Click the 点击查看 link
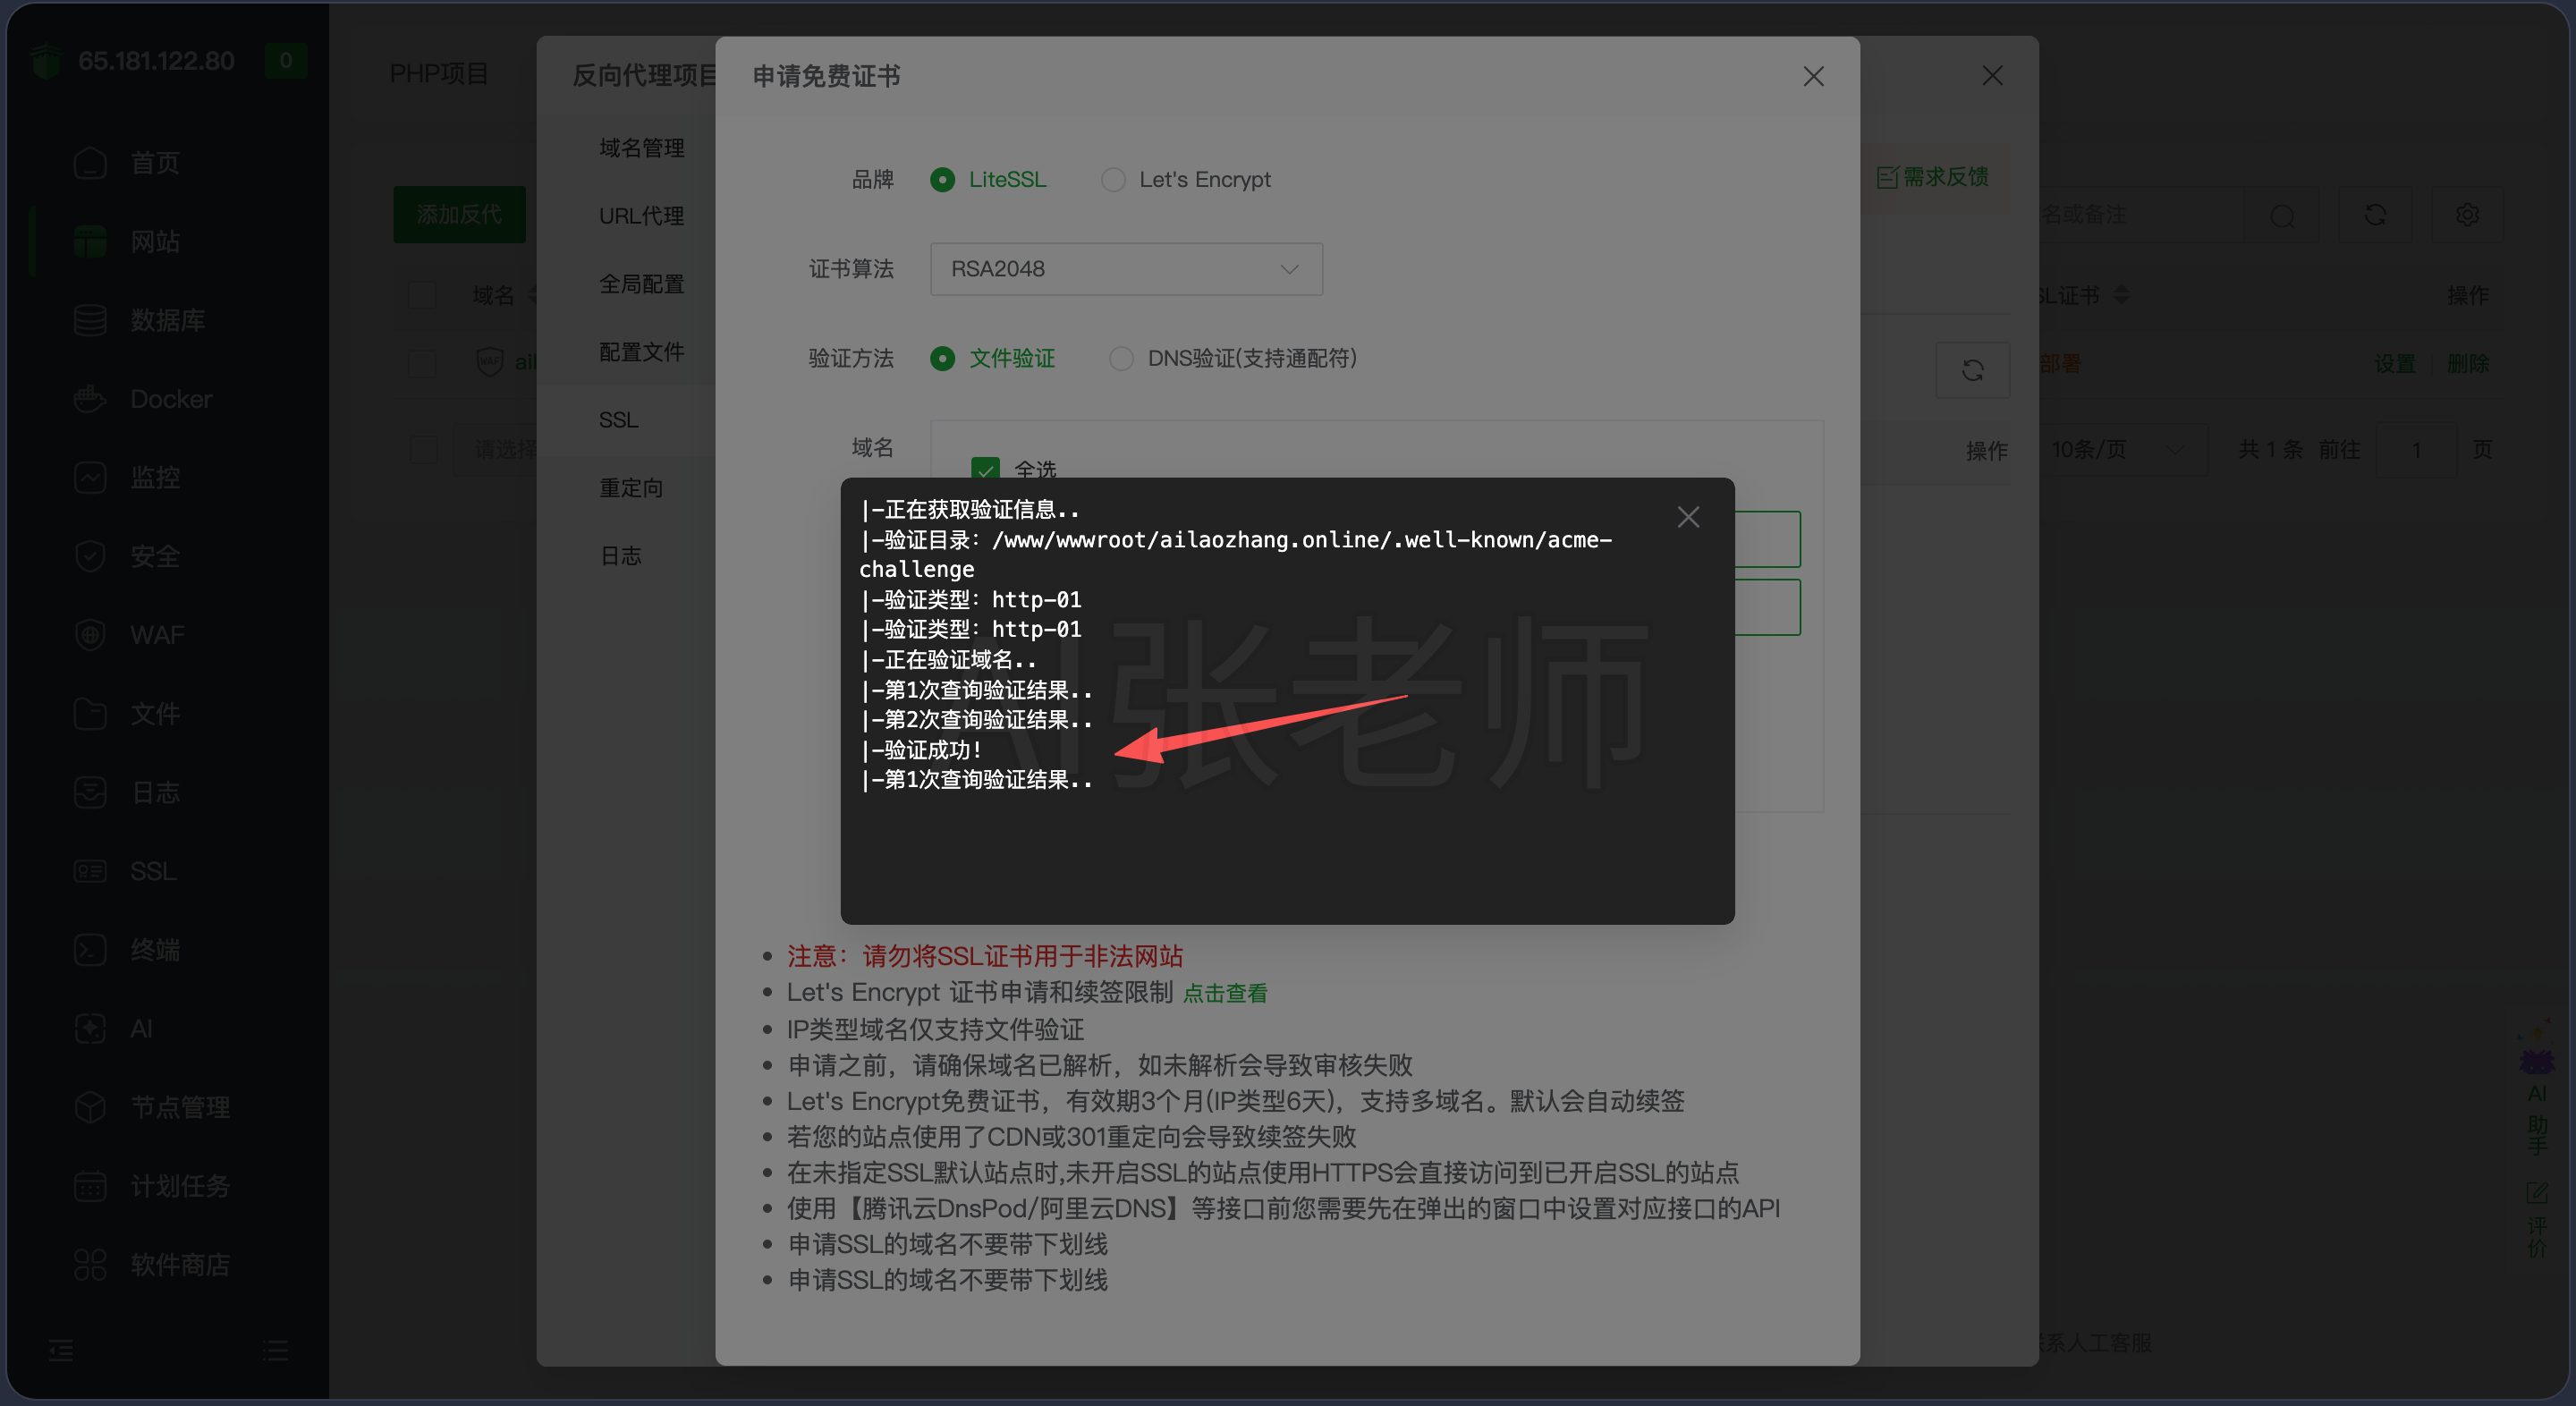The image size is (2576, 1406). [1225, 993]
